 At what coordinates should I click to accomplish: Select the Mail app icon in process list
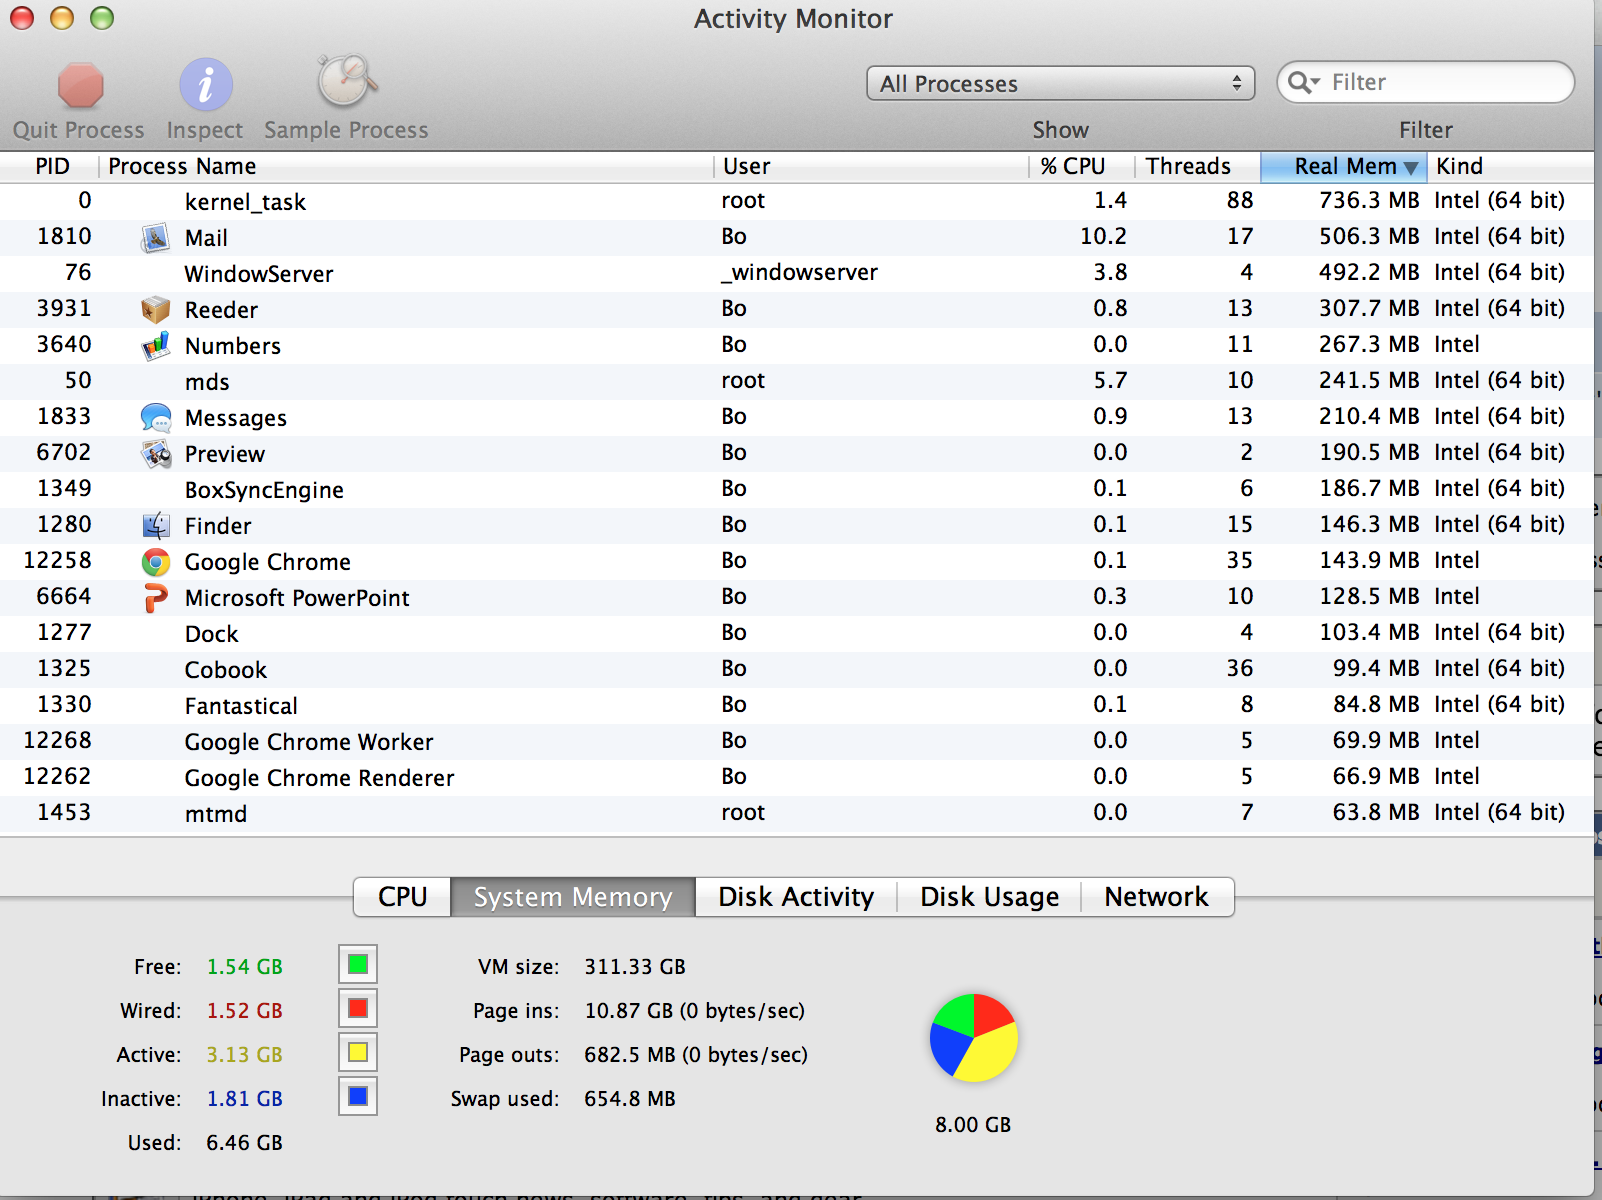(x=155, y=238)
